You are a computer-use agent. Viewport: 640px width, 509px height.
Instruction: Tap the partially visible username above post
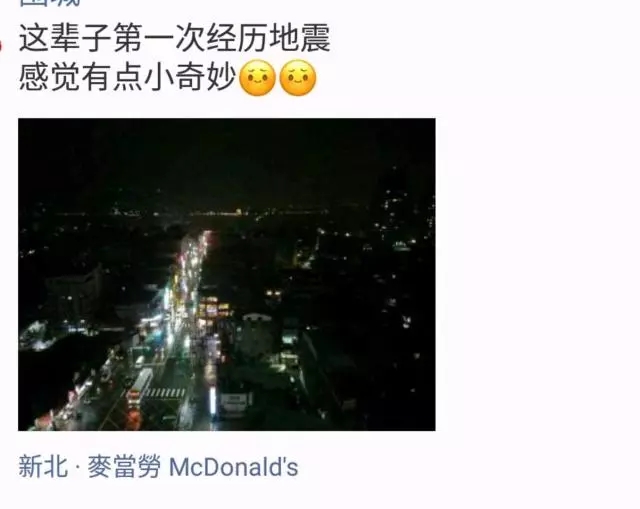pos(50,3)
